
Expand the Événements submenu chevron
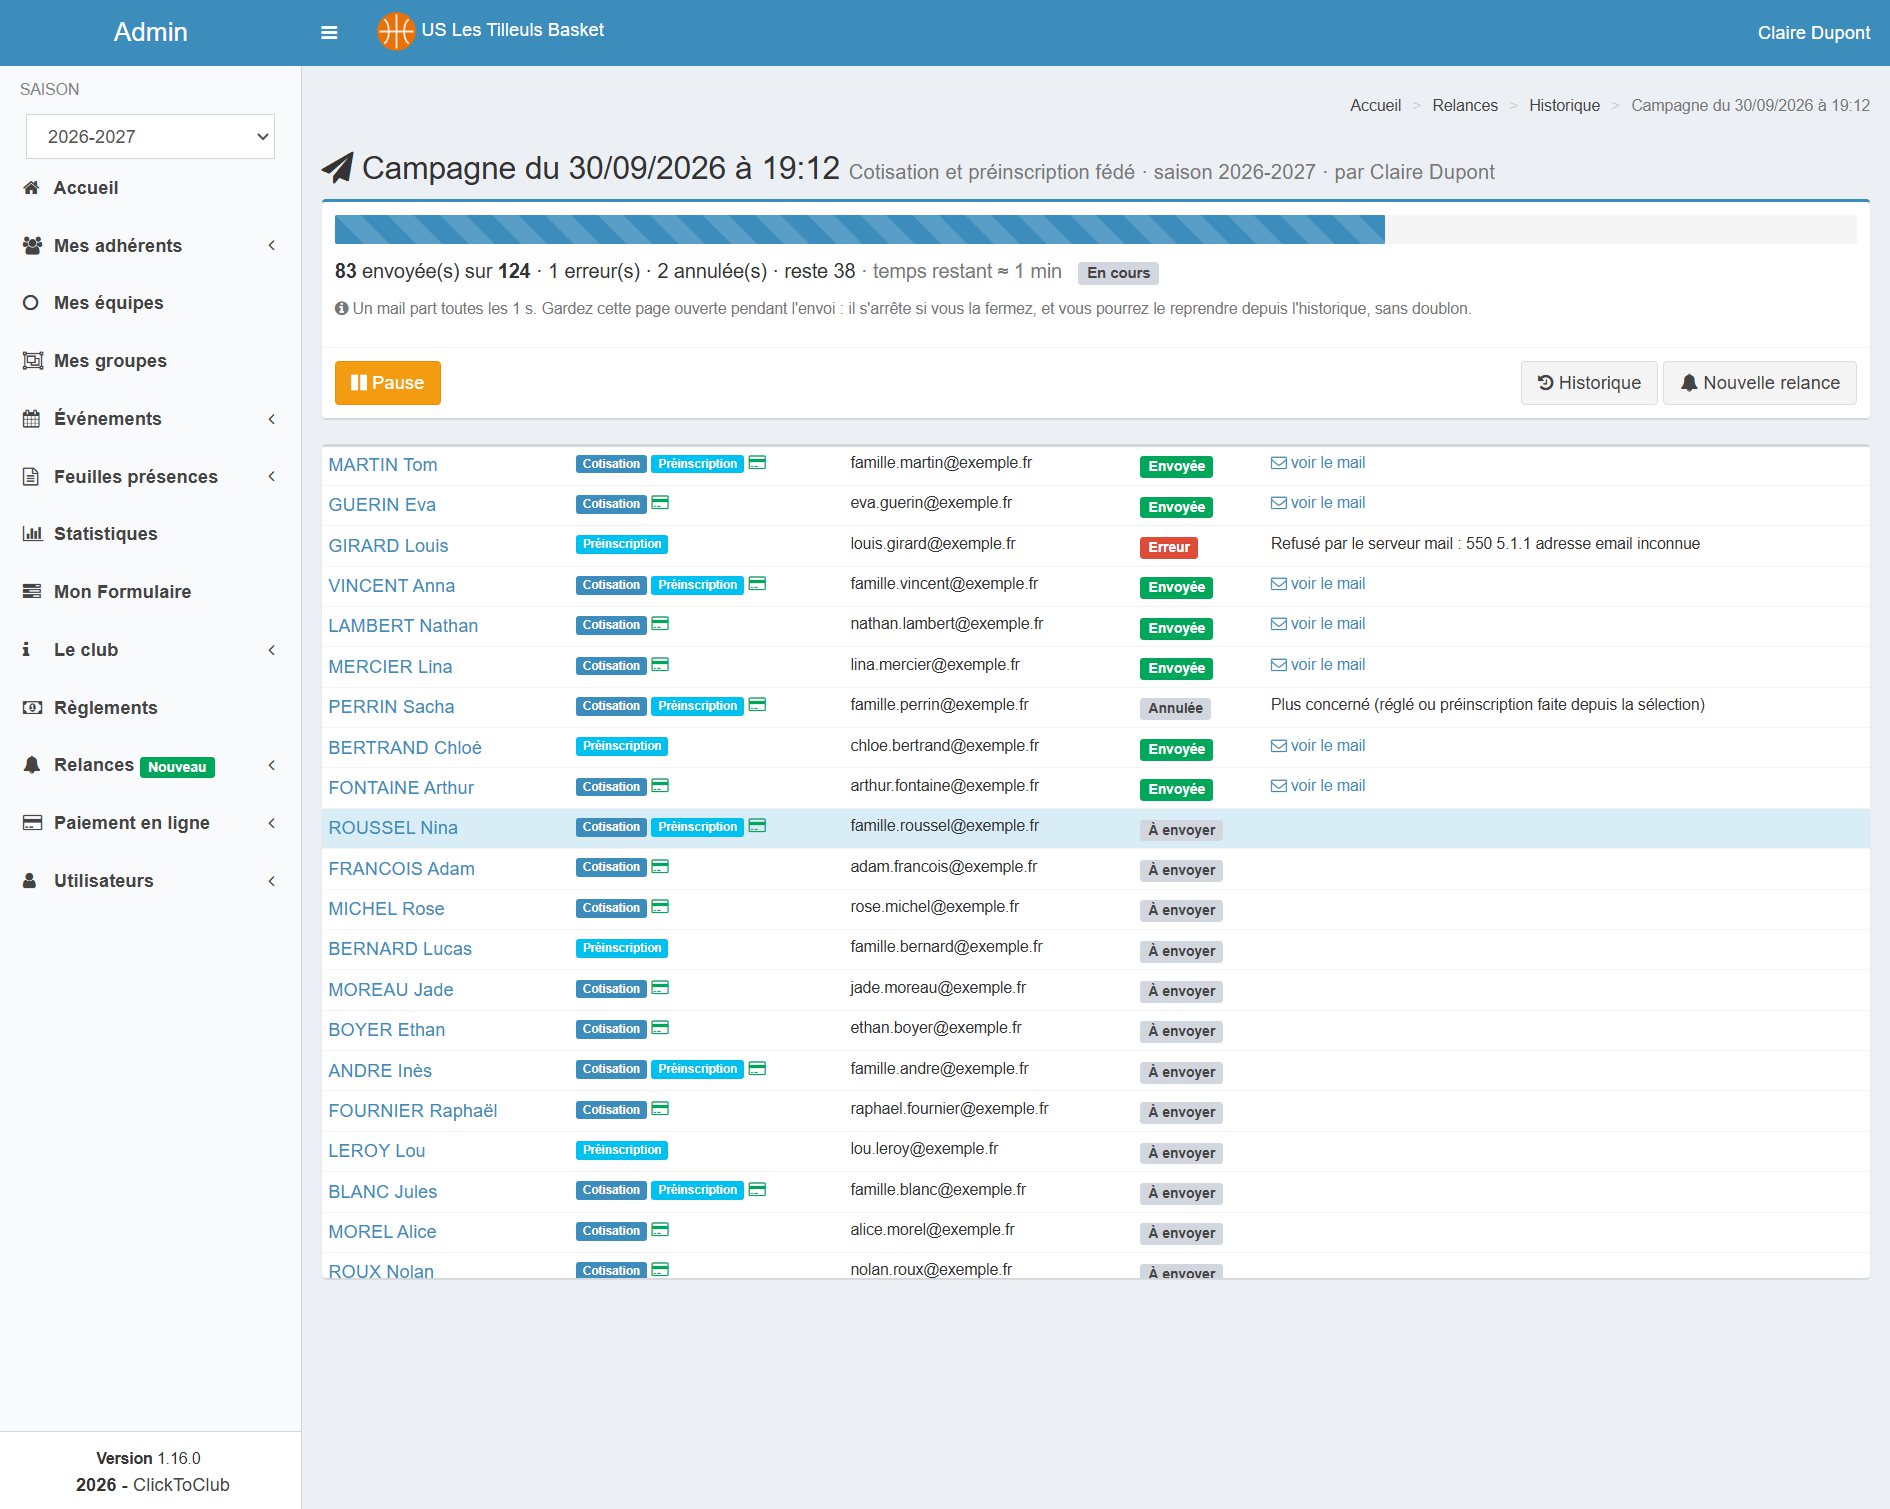272,419
